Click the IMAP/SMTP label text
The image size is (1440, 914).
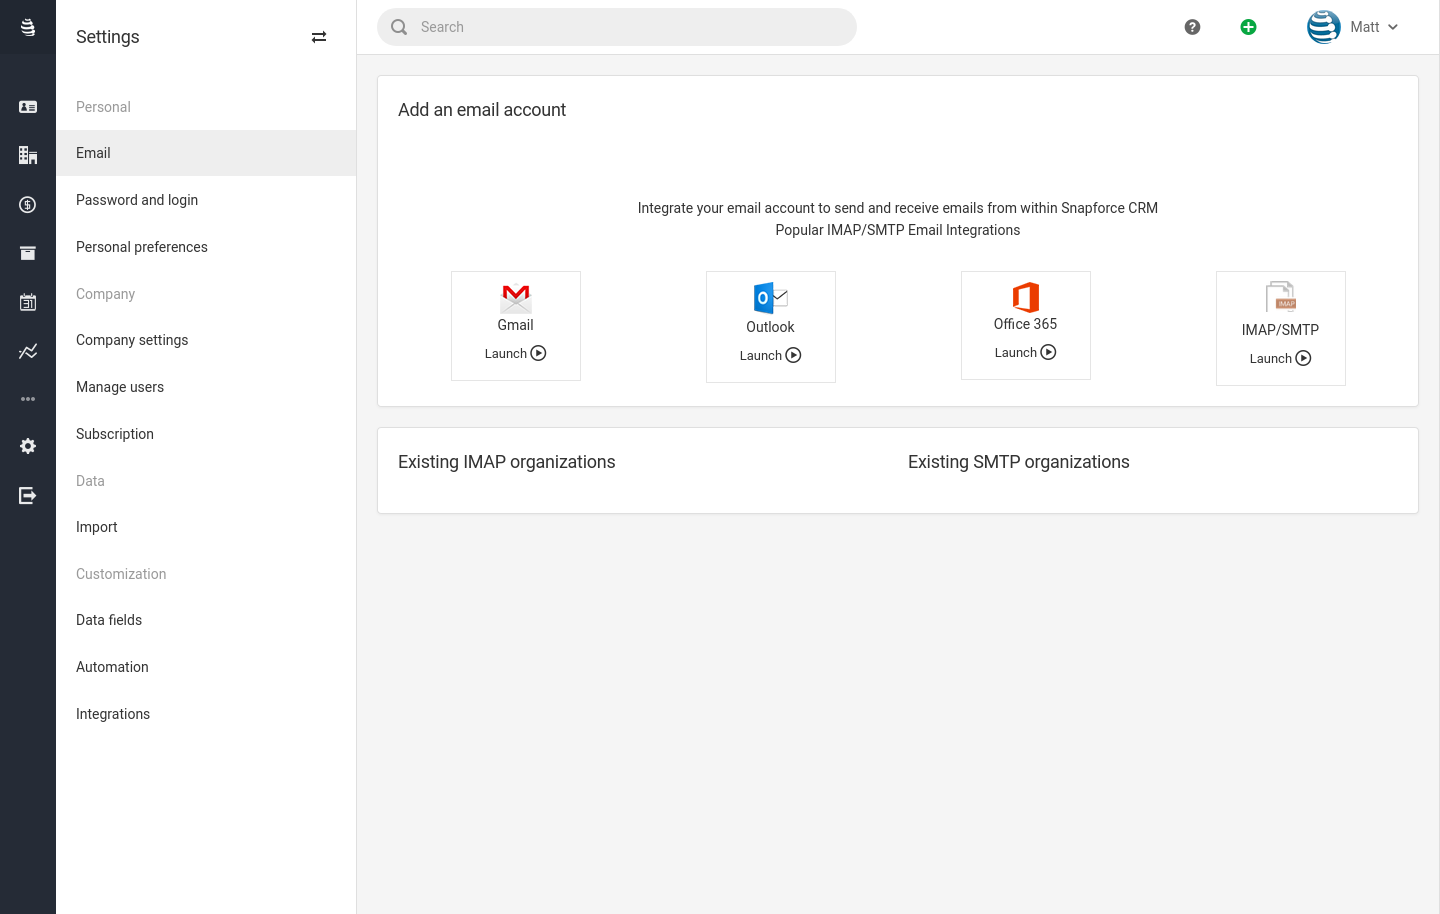1281,330
